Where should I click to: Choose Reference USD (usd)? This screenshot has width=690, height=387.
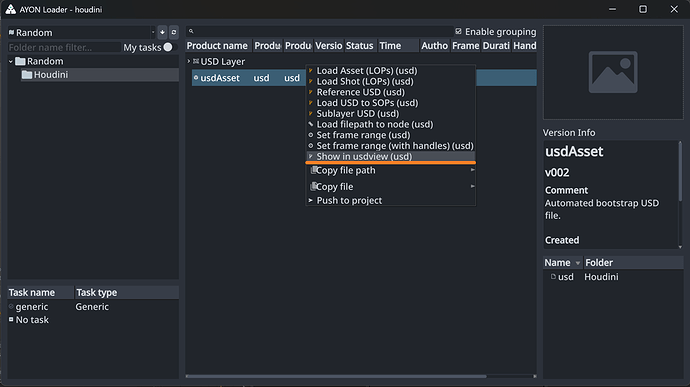tap(390, 92)
